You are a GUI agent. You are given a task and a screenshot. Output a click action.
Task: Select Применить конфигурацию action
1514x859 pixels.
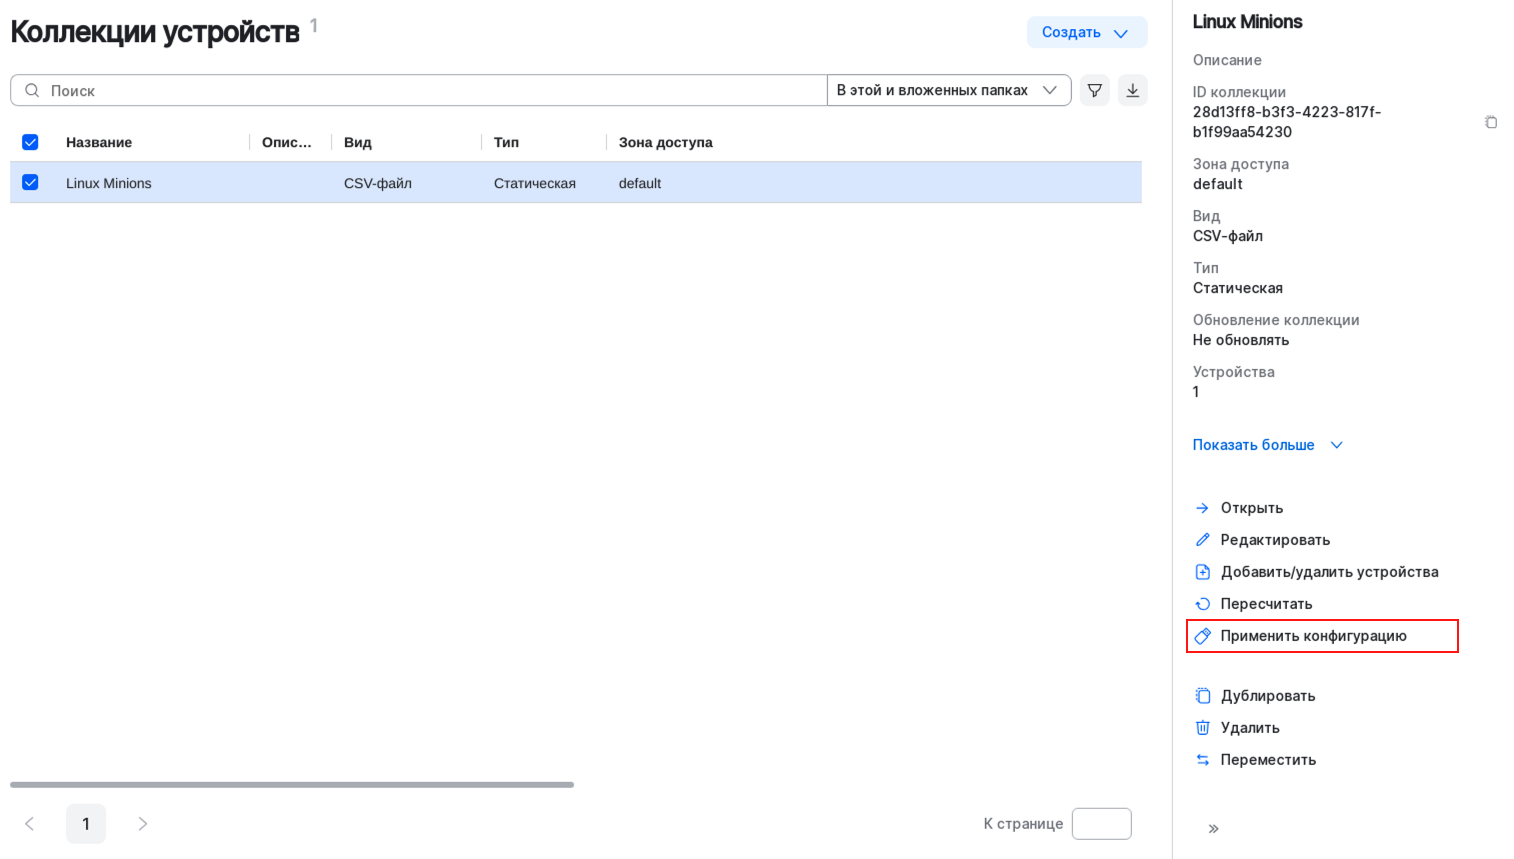click(1314, 635)
